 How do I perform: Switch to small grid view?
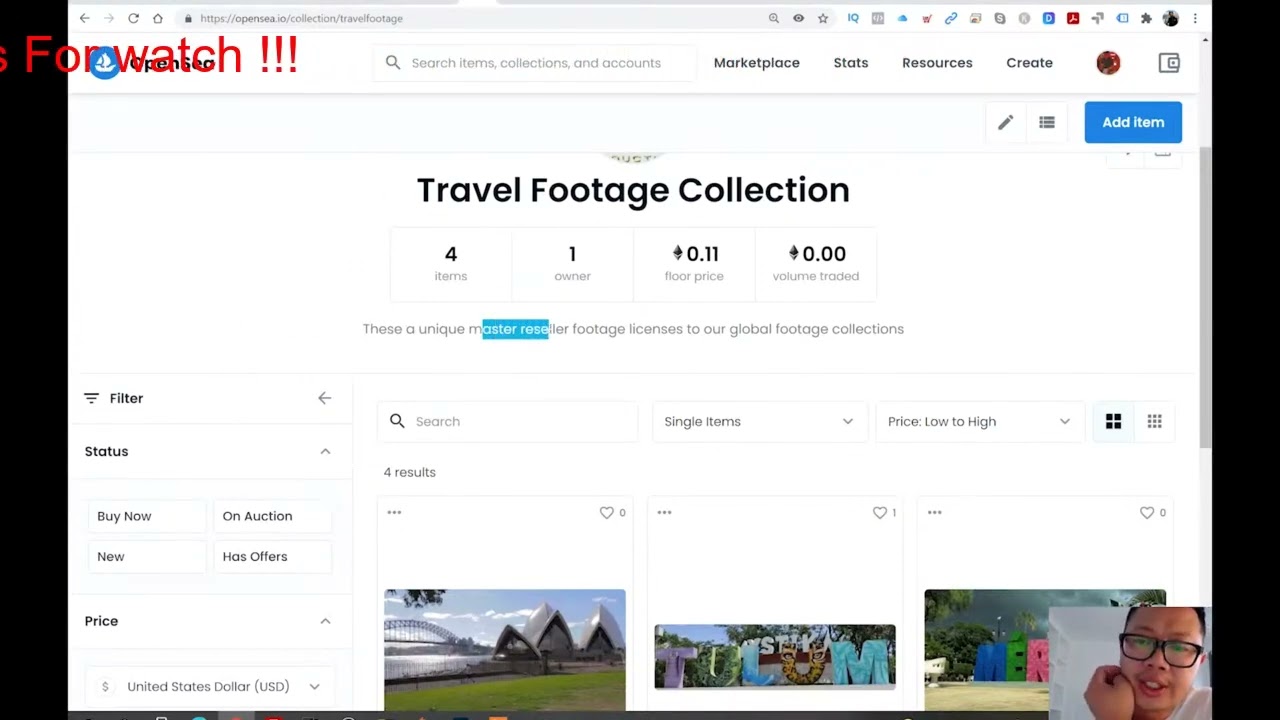tap(1154, 421)
